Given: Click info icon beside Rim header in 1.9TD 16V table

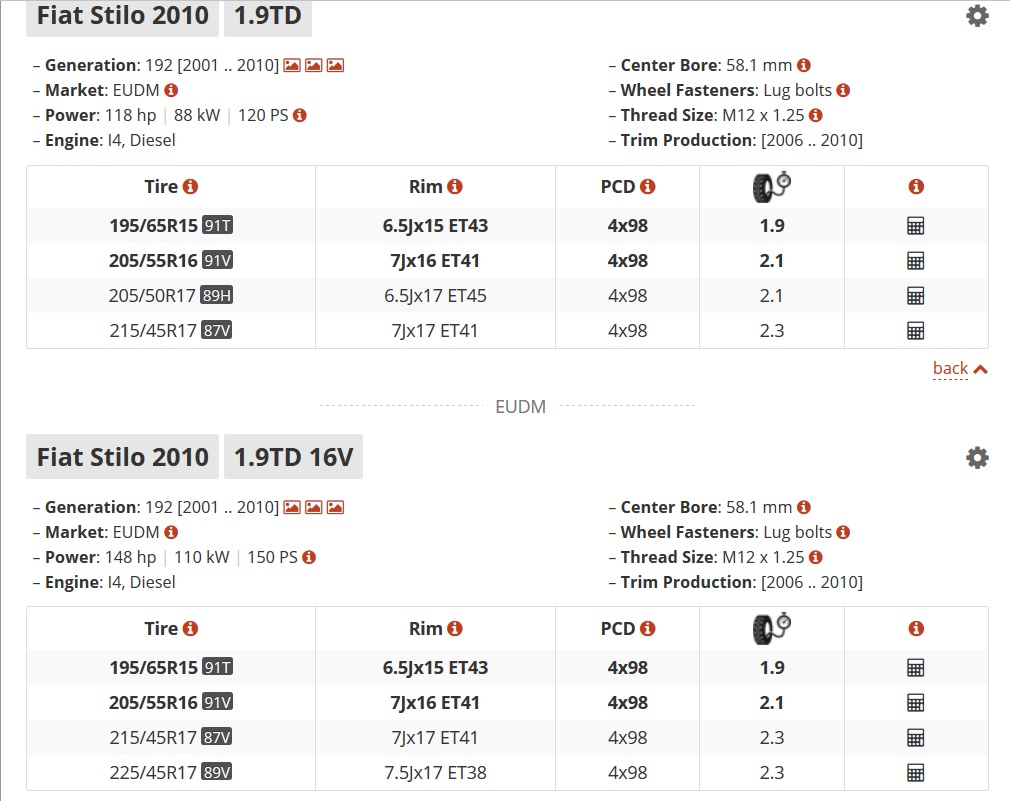Looking at the screenshot, I should coord(455,629).
